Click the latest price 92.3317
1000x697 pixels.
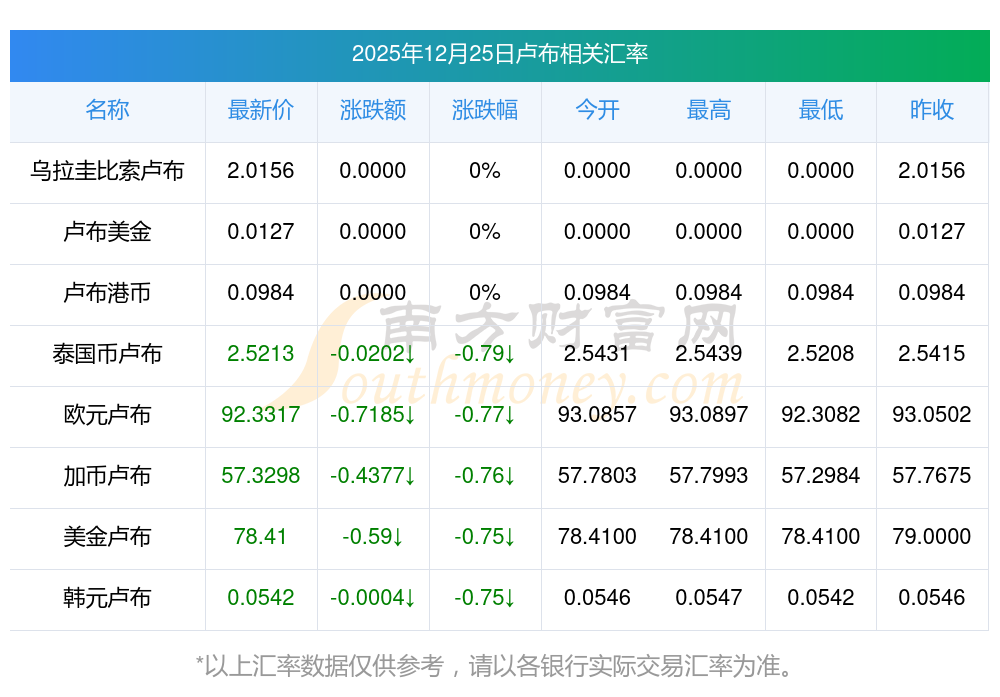(x=260, y=415)
